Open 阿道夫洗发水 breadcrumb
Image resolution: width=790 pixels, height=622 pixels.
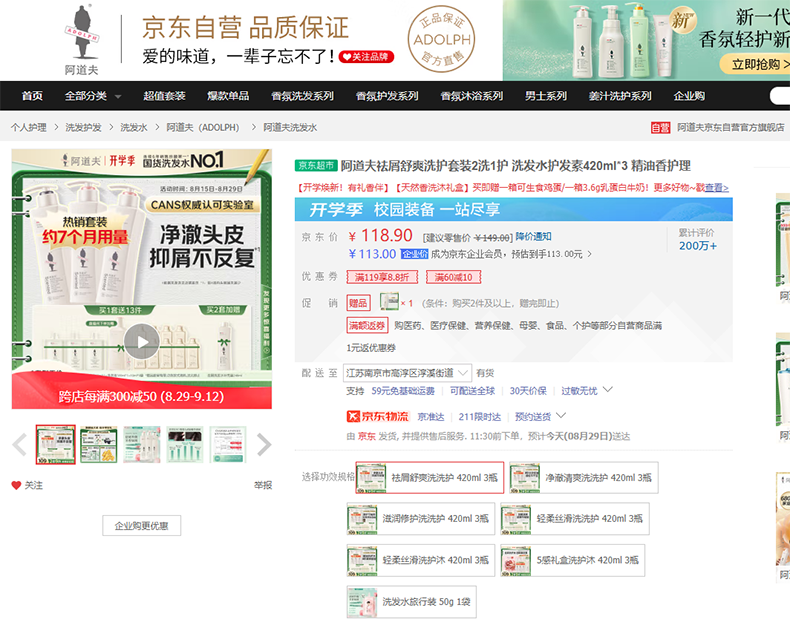point(290,127)
